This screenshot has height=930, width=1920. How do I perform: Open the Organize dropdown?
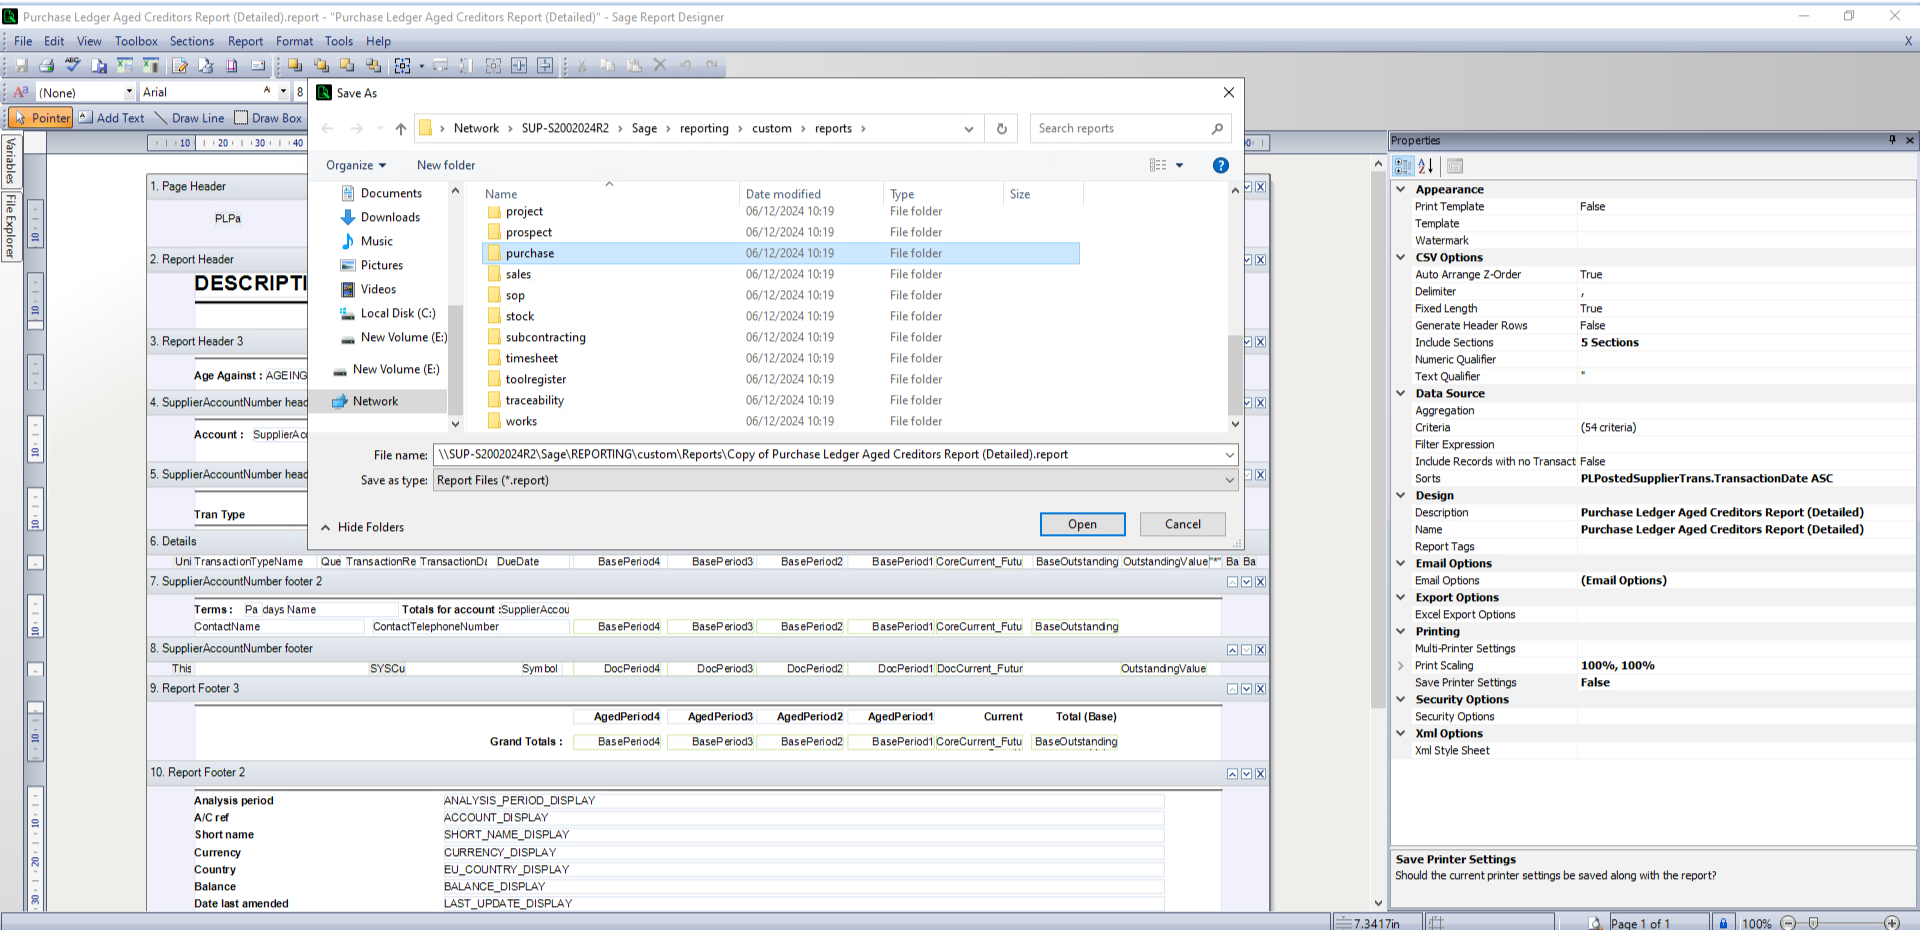coord(356,165)
